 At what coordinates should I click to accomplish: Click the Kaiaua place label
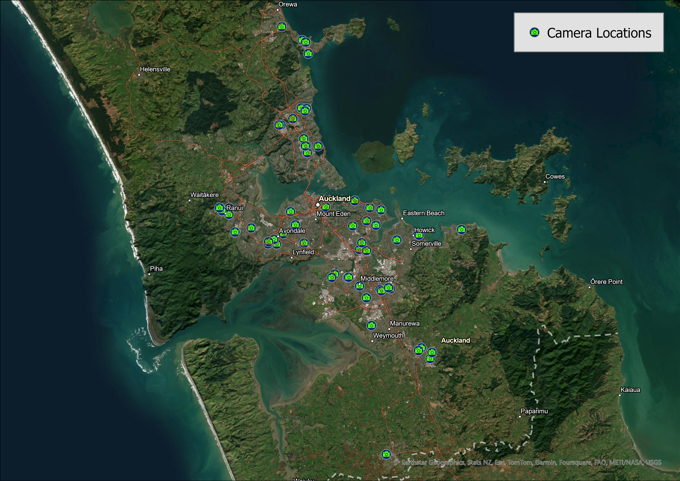(630, 390)
